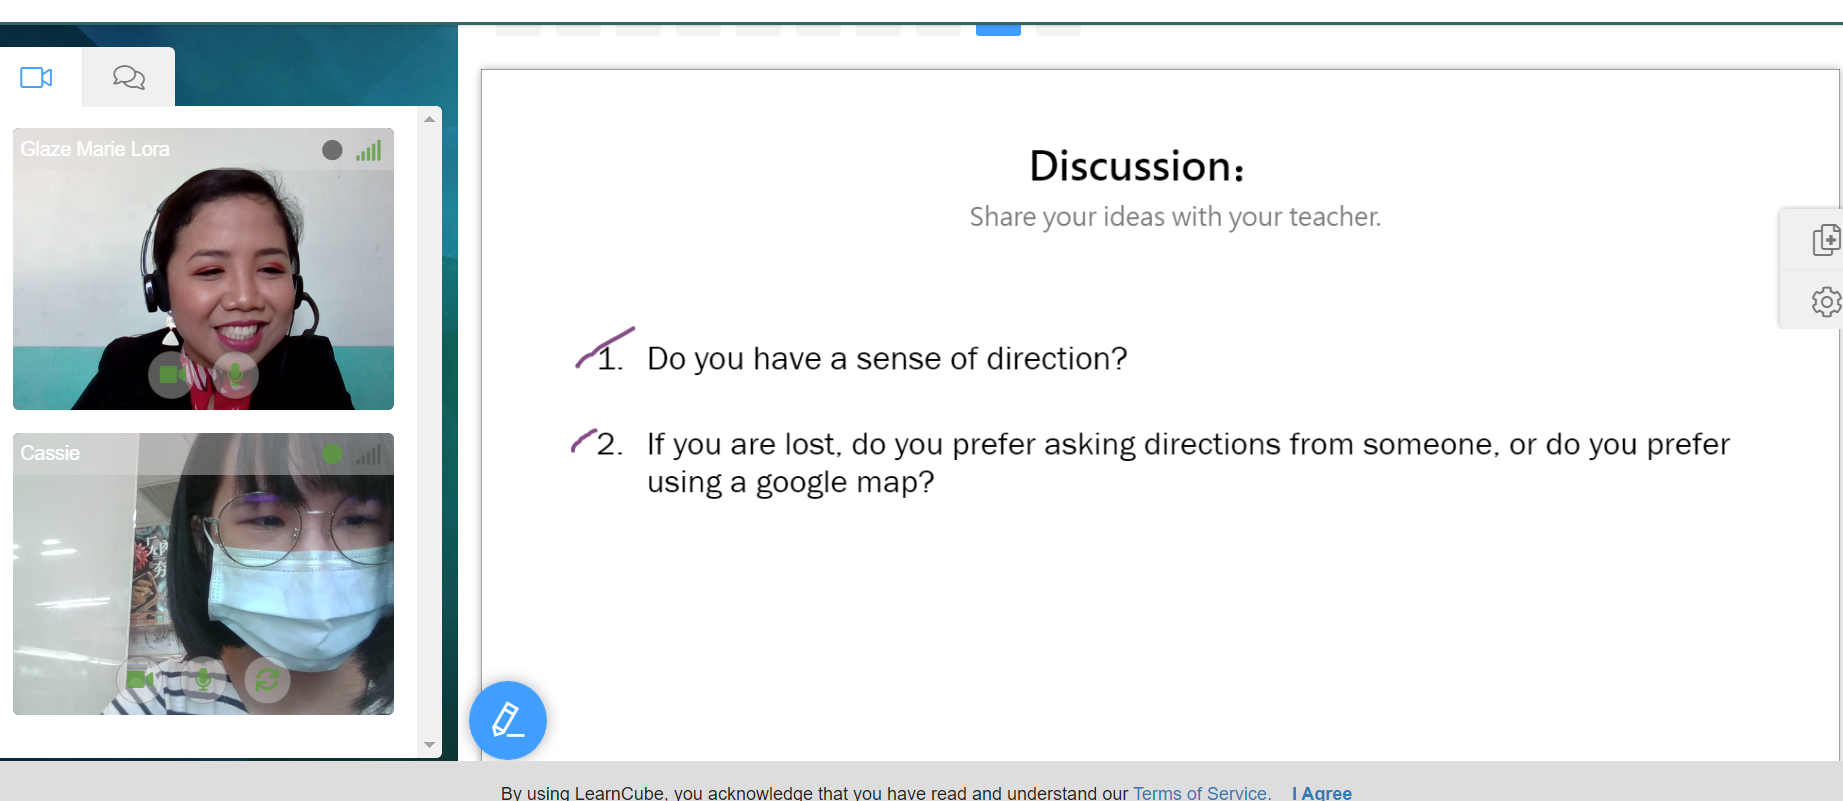Select Cassie's video thumbnail

(203, 573)
